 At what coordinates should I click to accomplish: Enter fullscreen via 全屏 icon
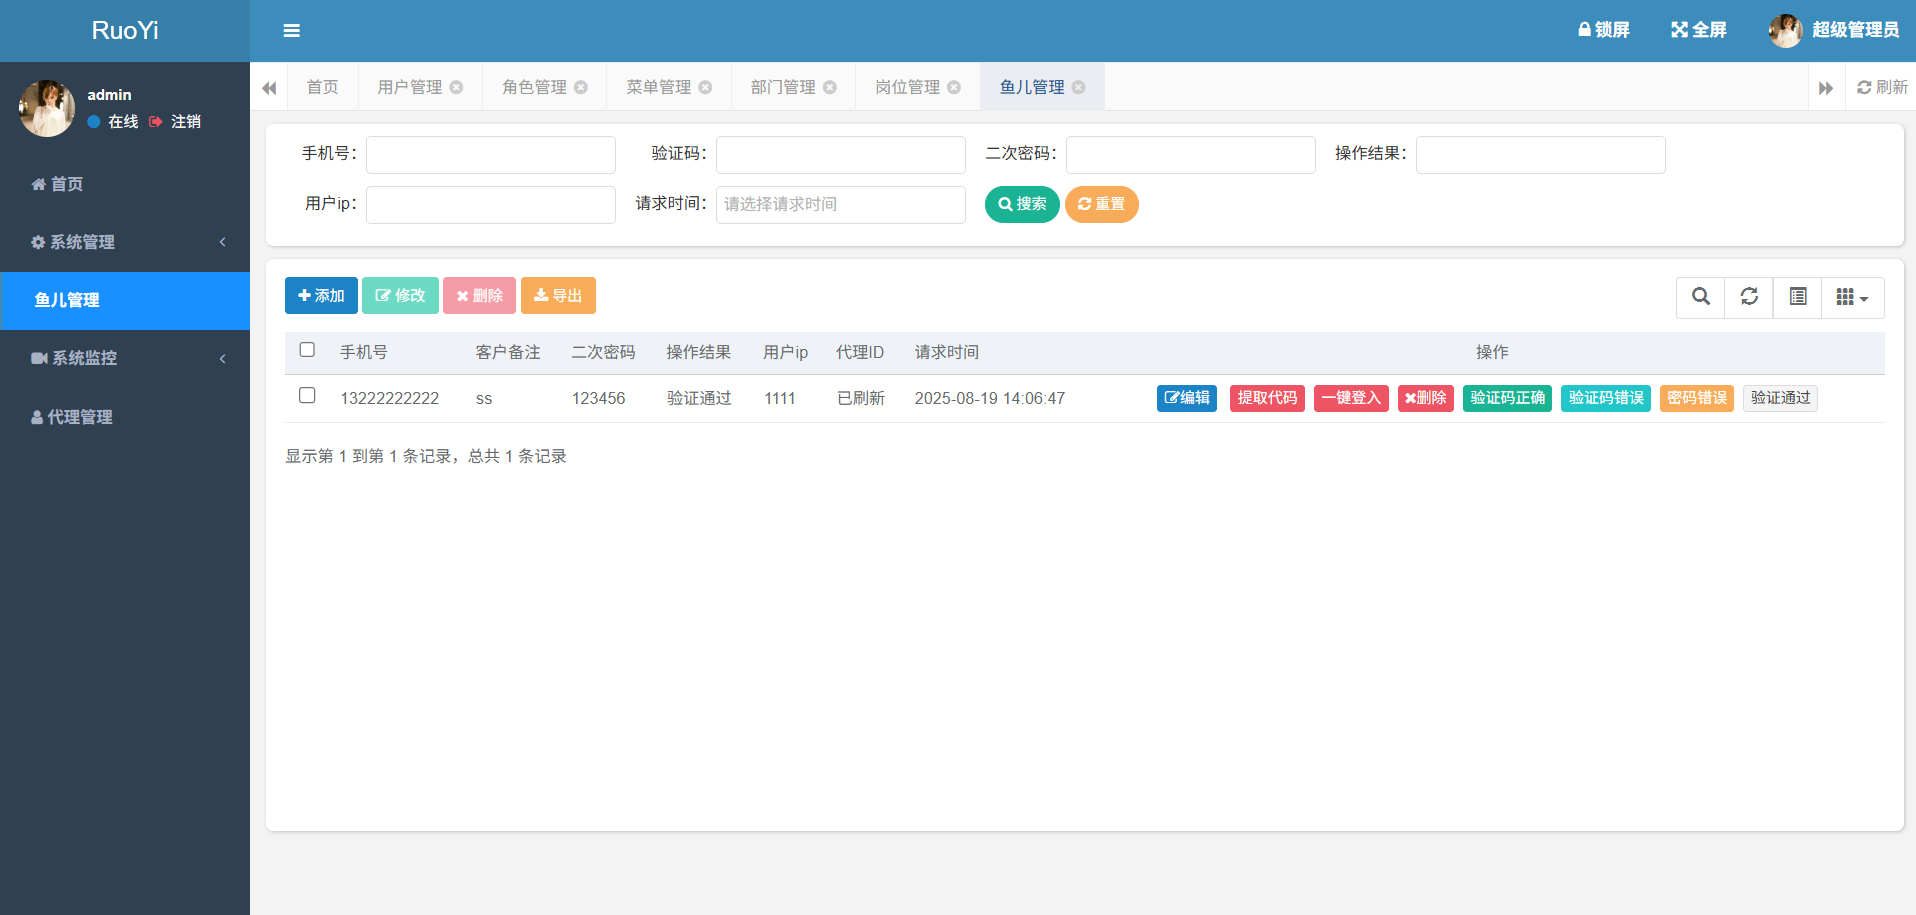tap(1698, 30)
